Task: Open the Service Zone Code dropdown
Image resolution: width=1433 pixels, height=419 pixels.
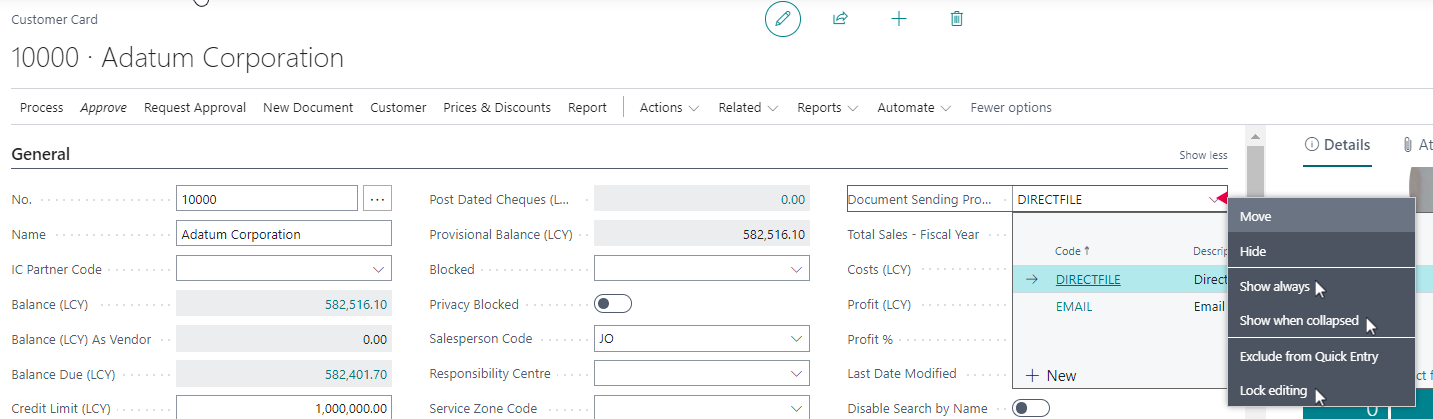Action: pos(797,408)
